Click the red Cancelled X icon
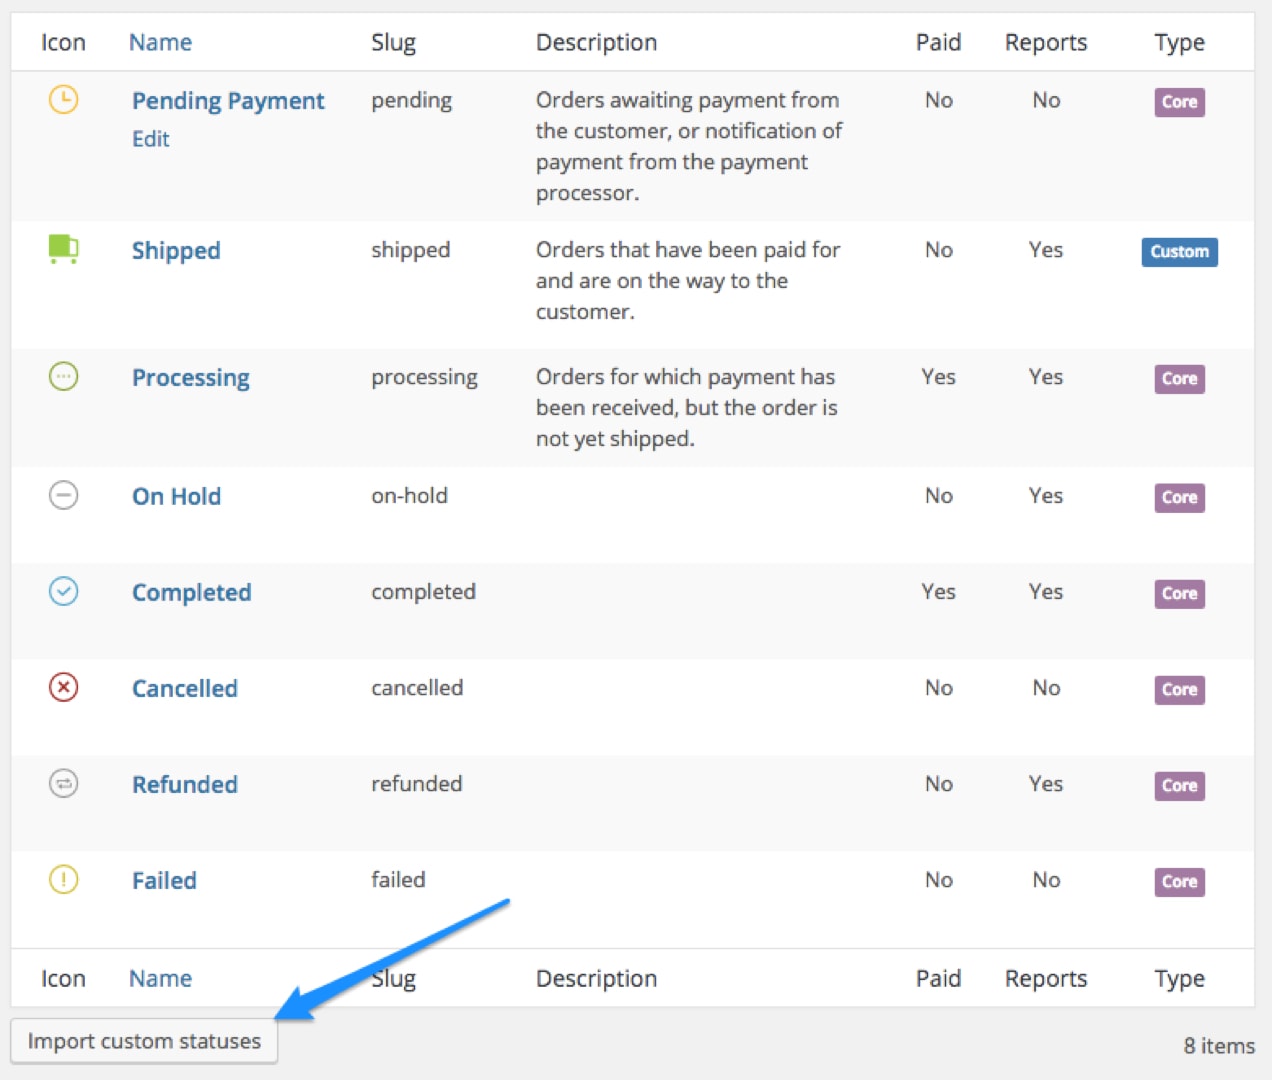1272x1080 pixels. (x=63, y=687)
